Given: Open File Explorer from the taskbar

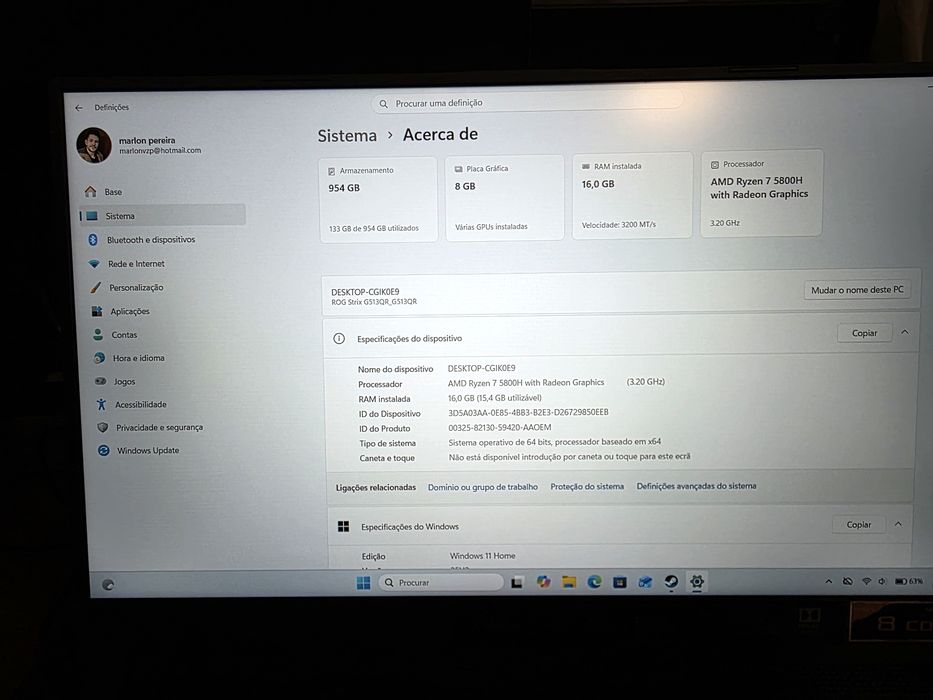Looking at the screenshot, I should [569, 582].
